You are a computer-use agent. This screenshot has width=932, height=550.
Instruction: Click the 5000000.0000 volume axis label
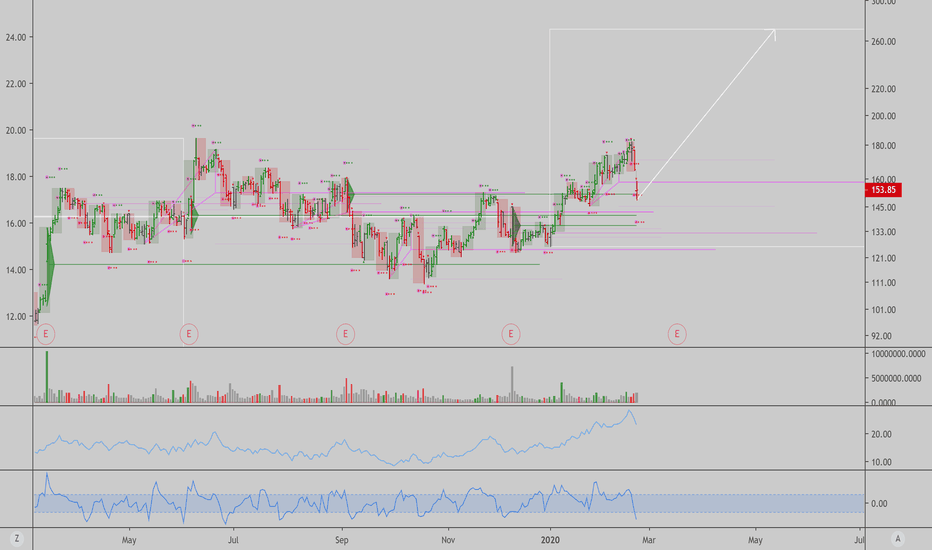[896, 378]
